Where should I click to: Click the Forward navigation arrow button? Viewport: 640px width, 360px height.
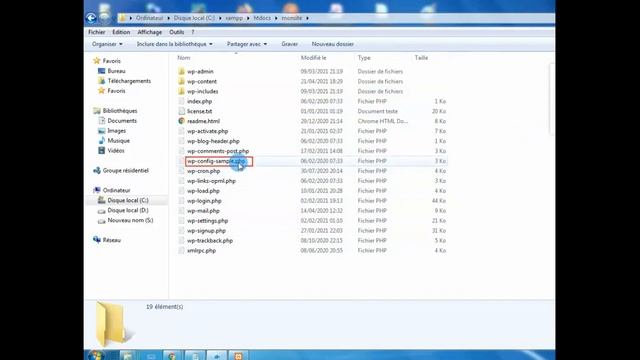click(x=104, y=18)
